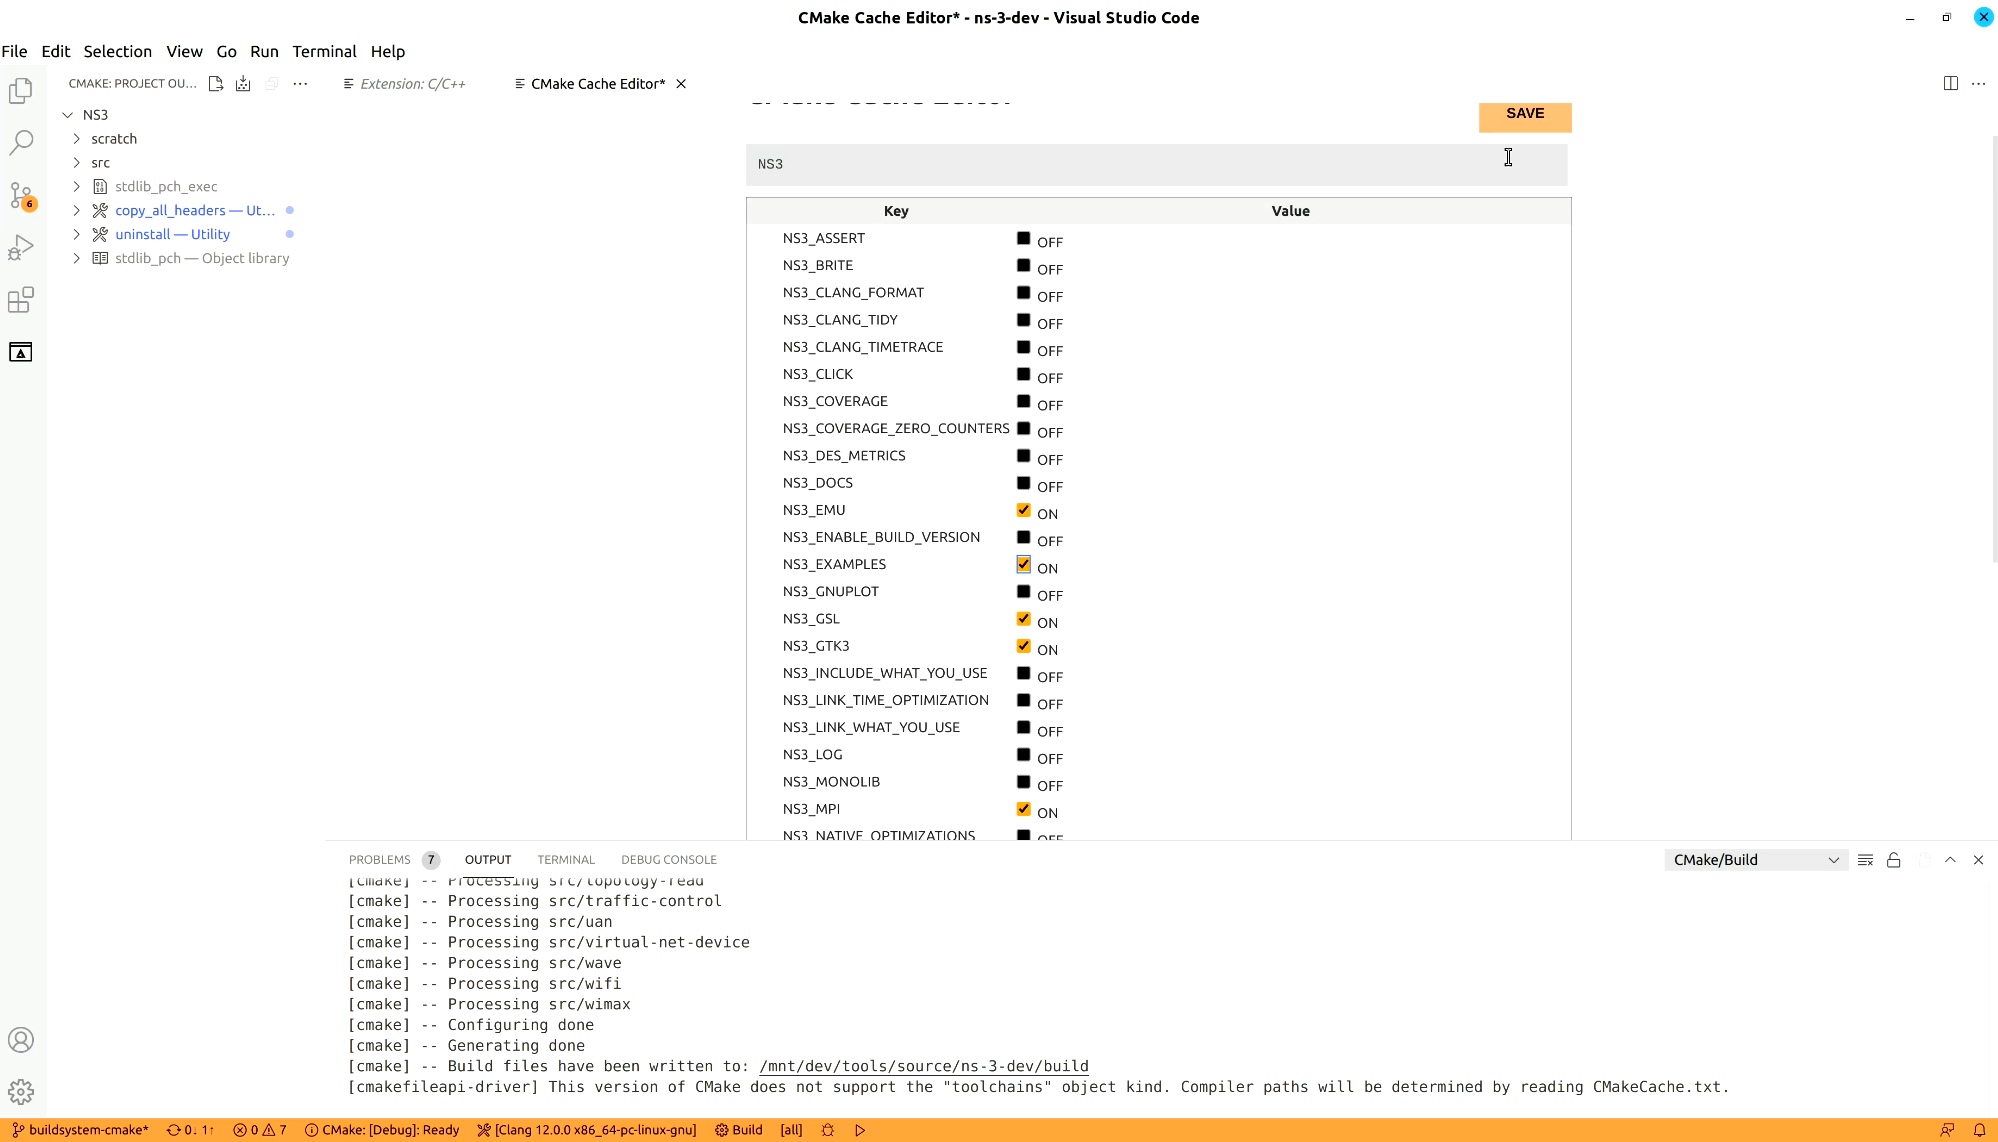
Task: Open the Search sidebar
Action: (x=21, y=143)
